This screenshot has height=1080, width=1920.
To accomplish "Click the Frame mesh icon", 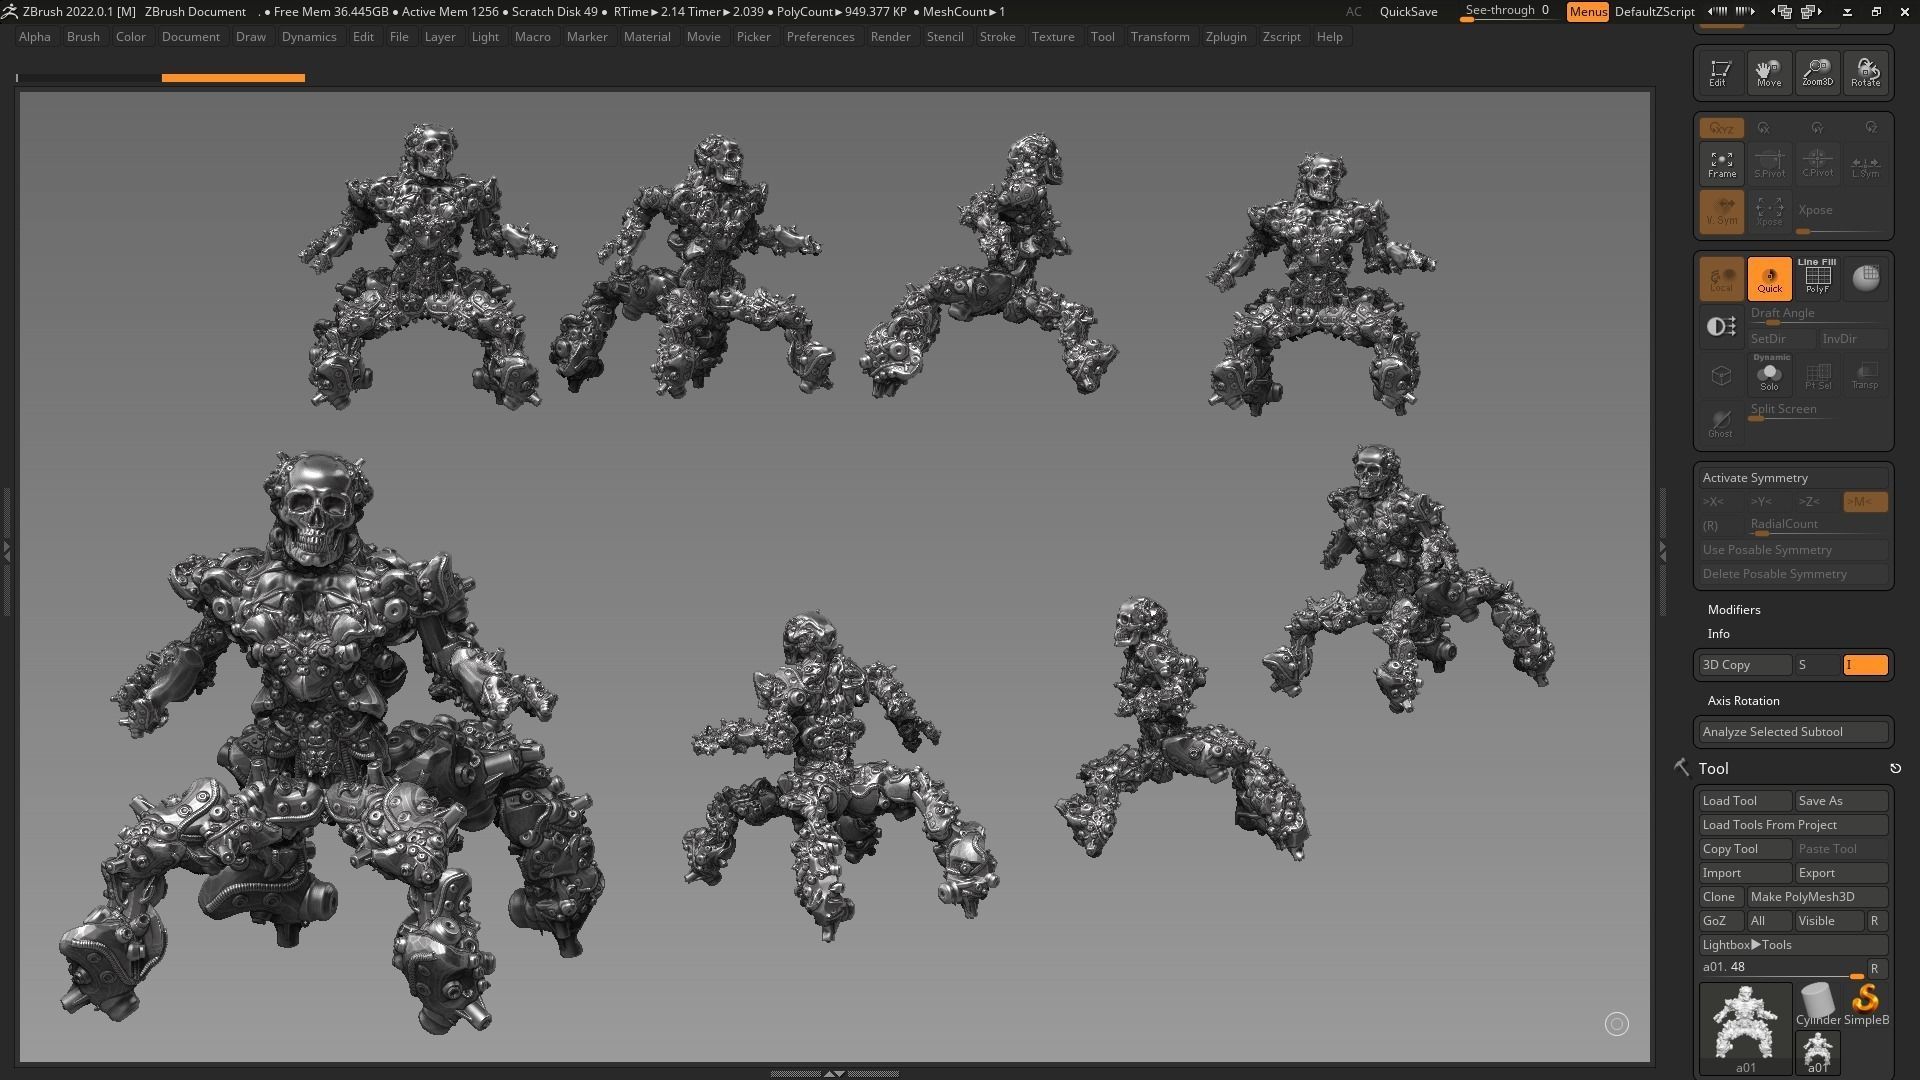I will point(1721,164).
